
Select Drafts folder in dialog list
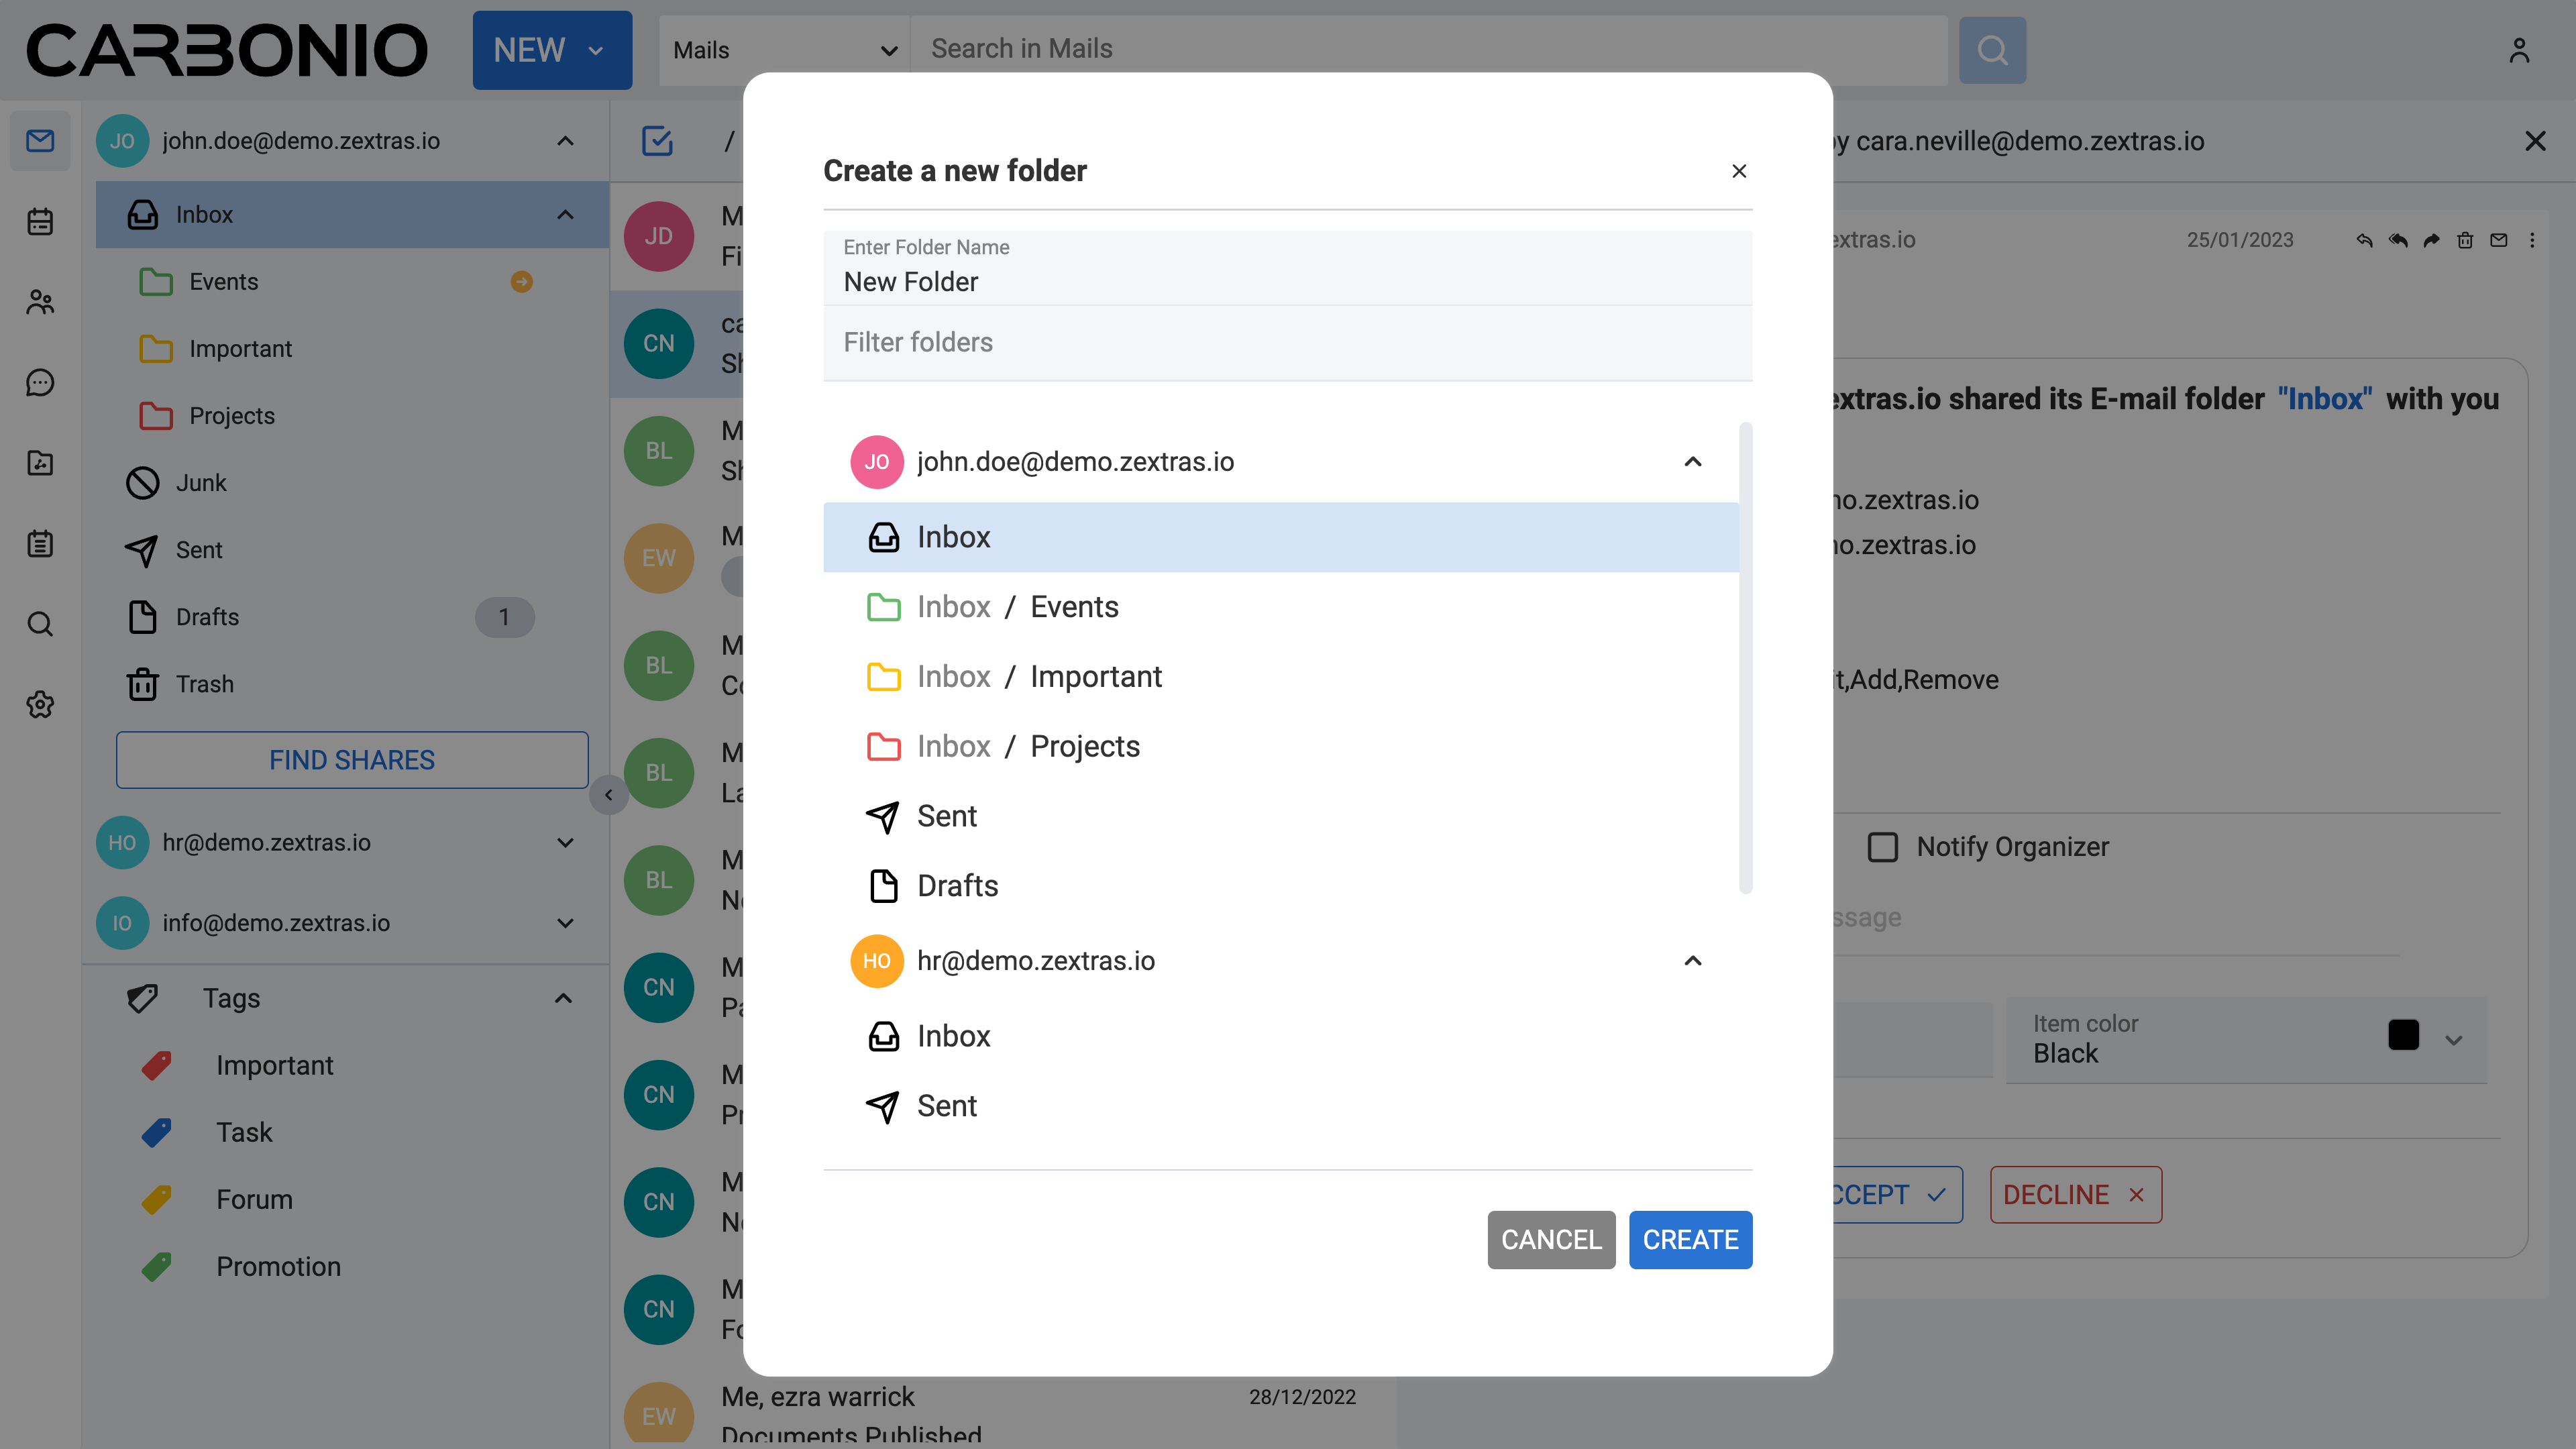pyautogui.click(x=957, y=886)
